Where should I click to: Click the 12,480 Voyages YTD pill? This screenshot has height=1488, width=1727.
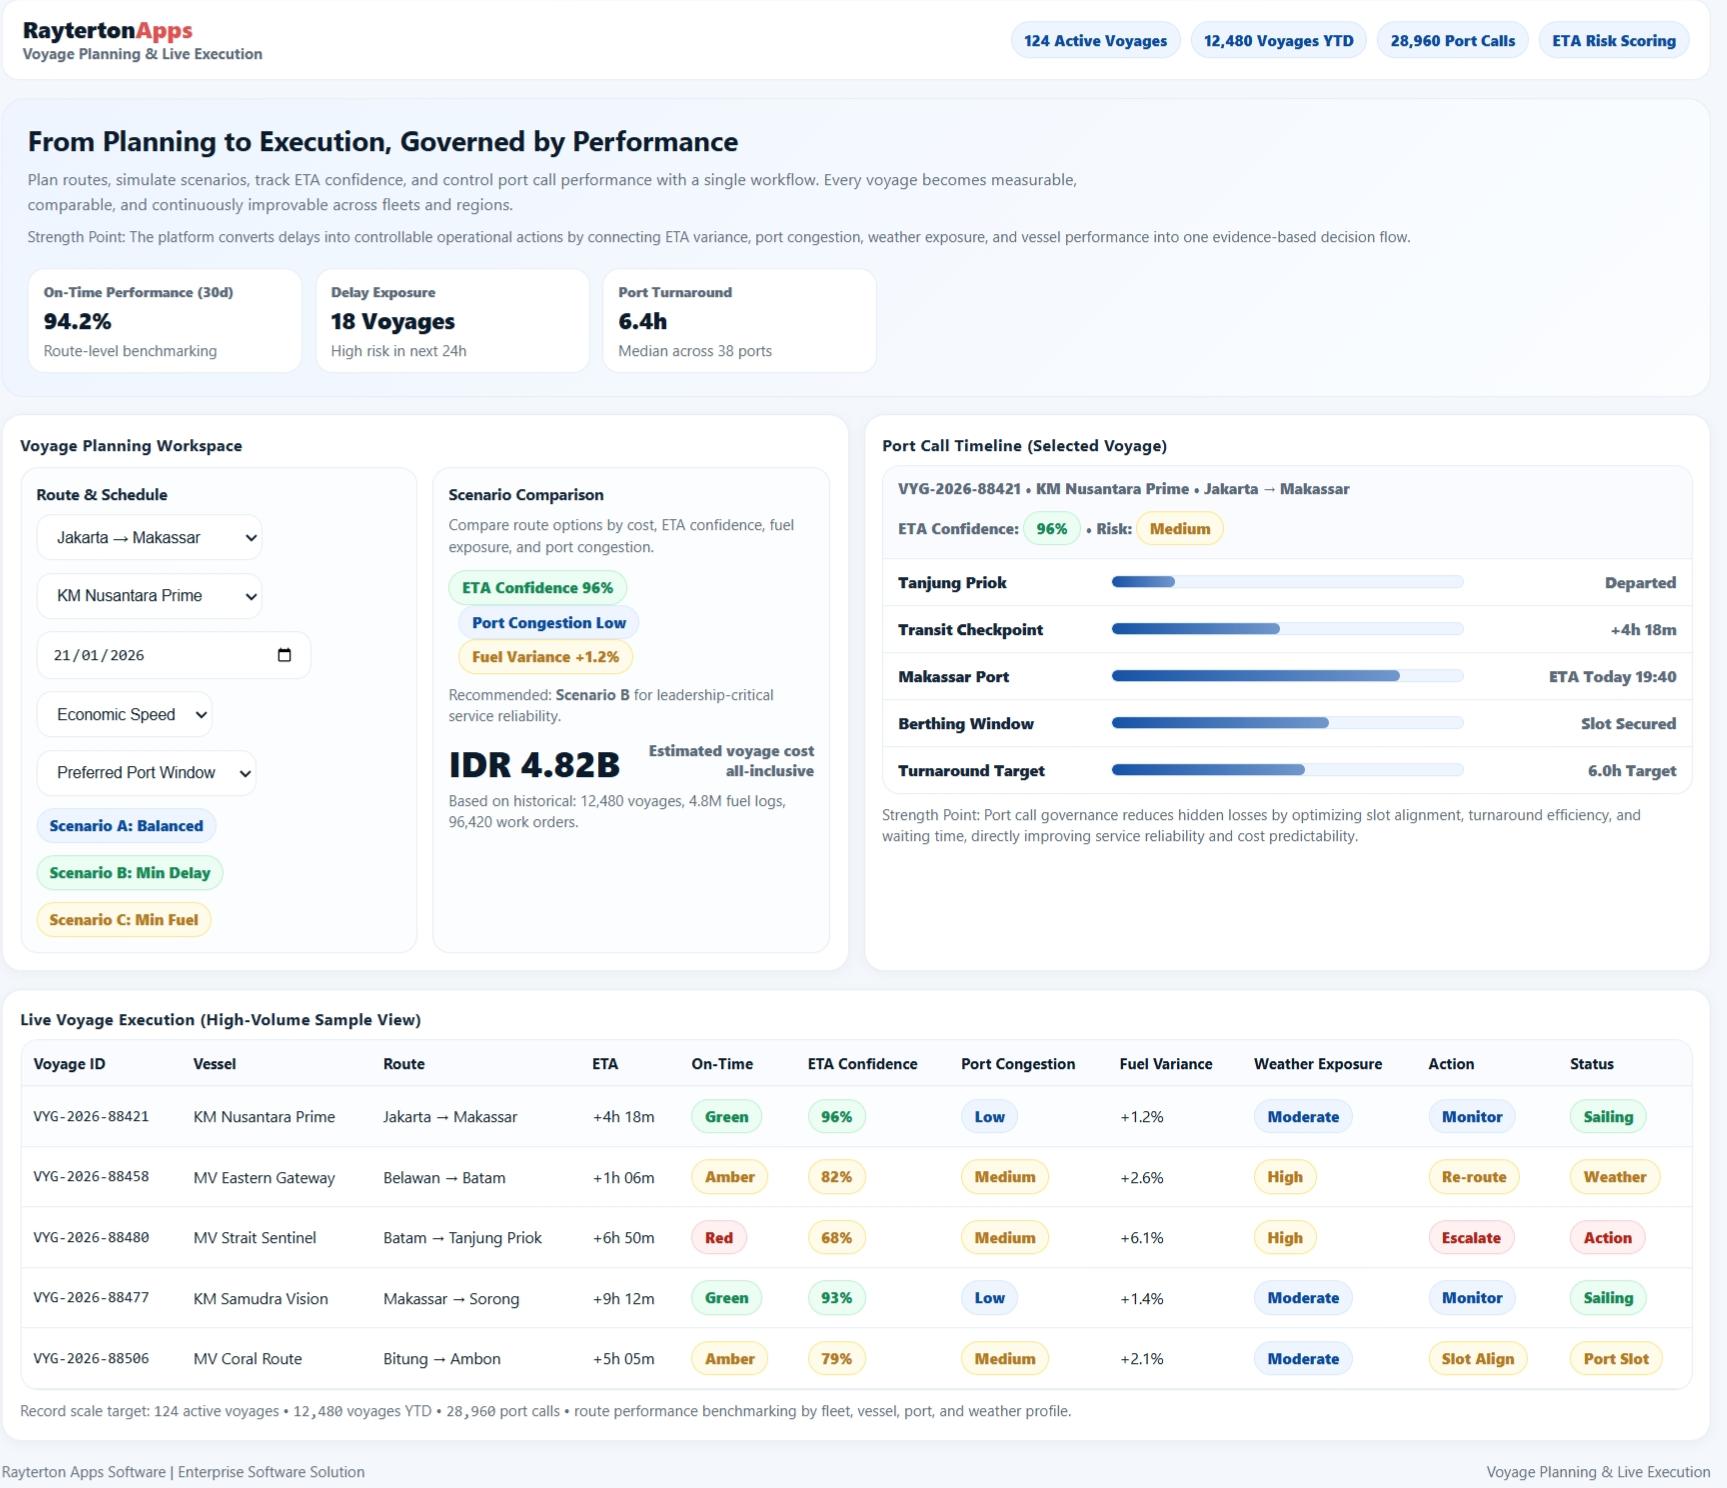1278,41
